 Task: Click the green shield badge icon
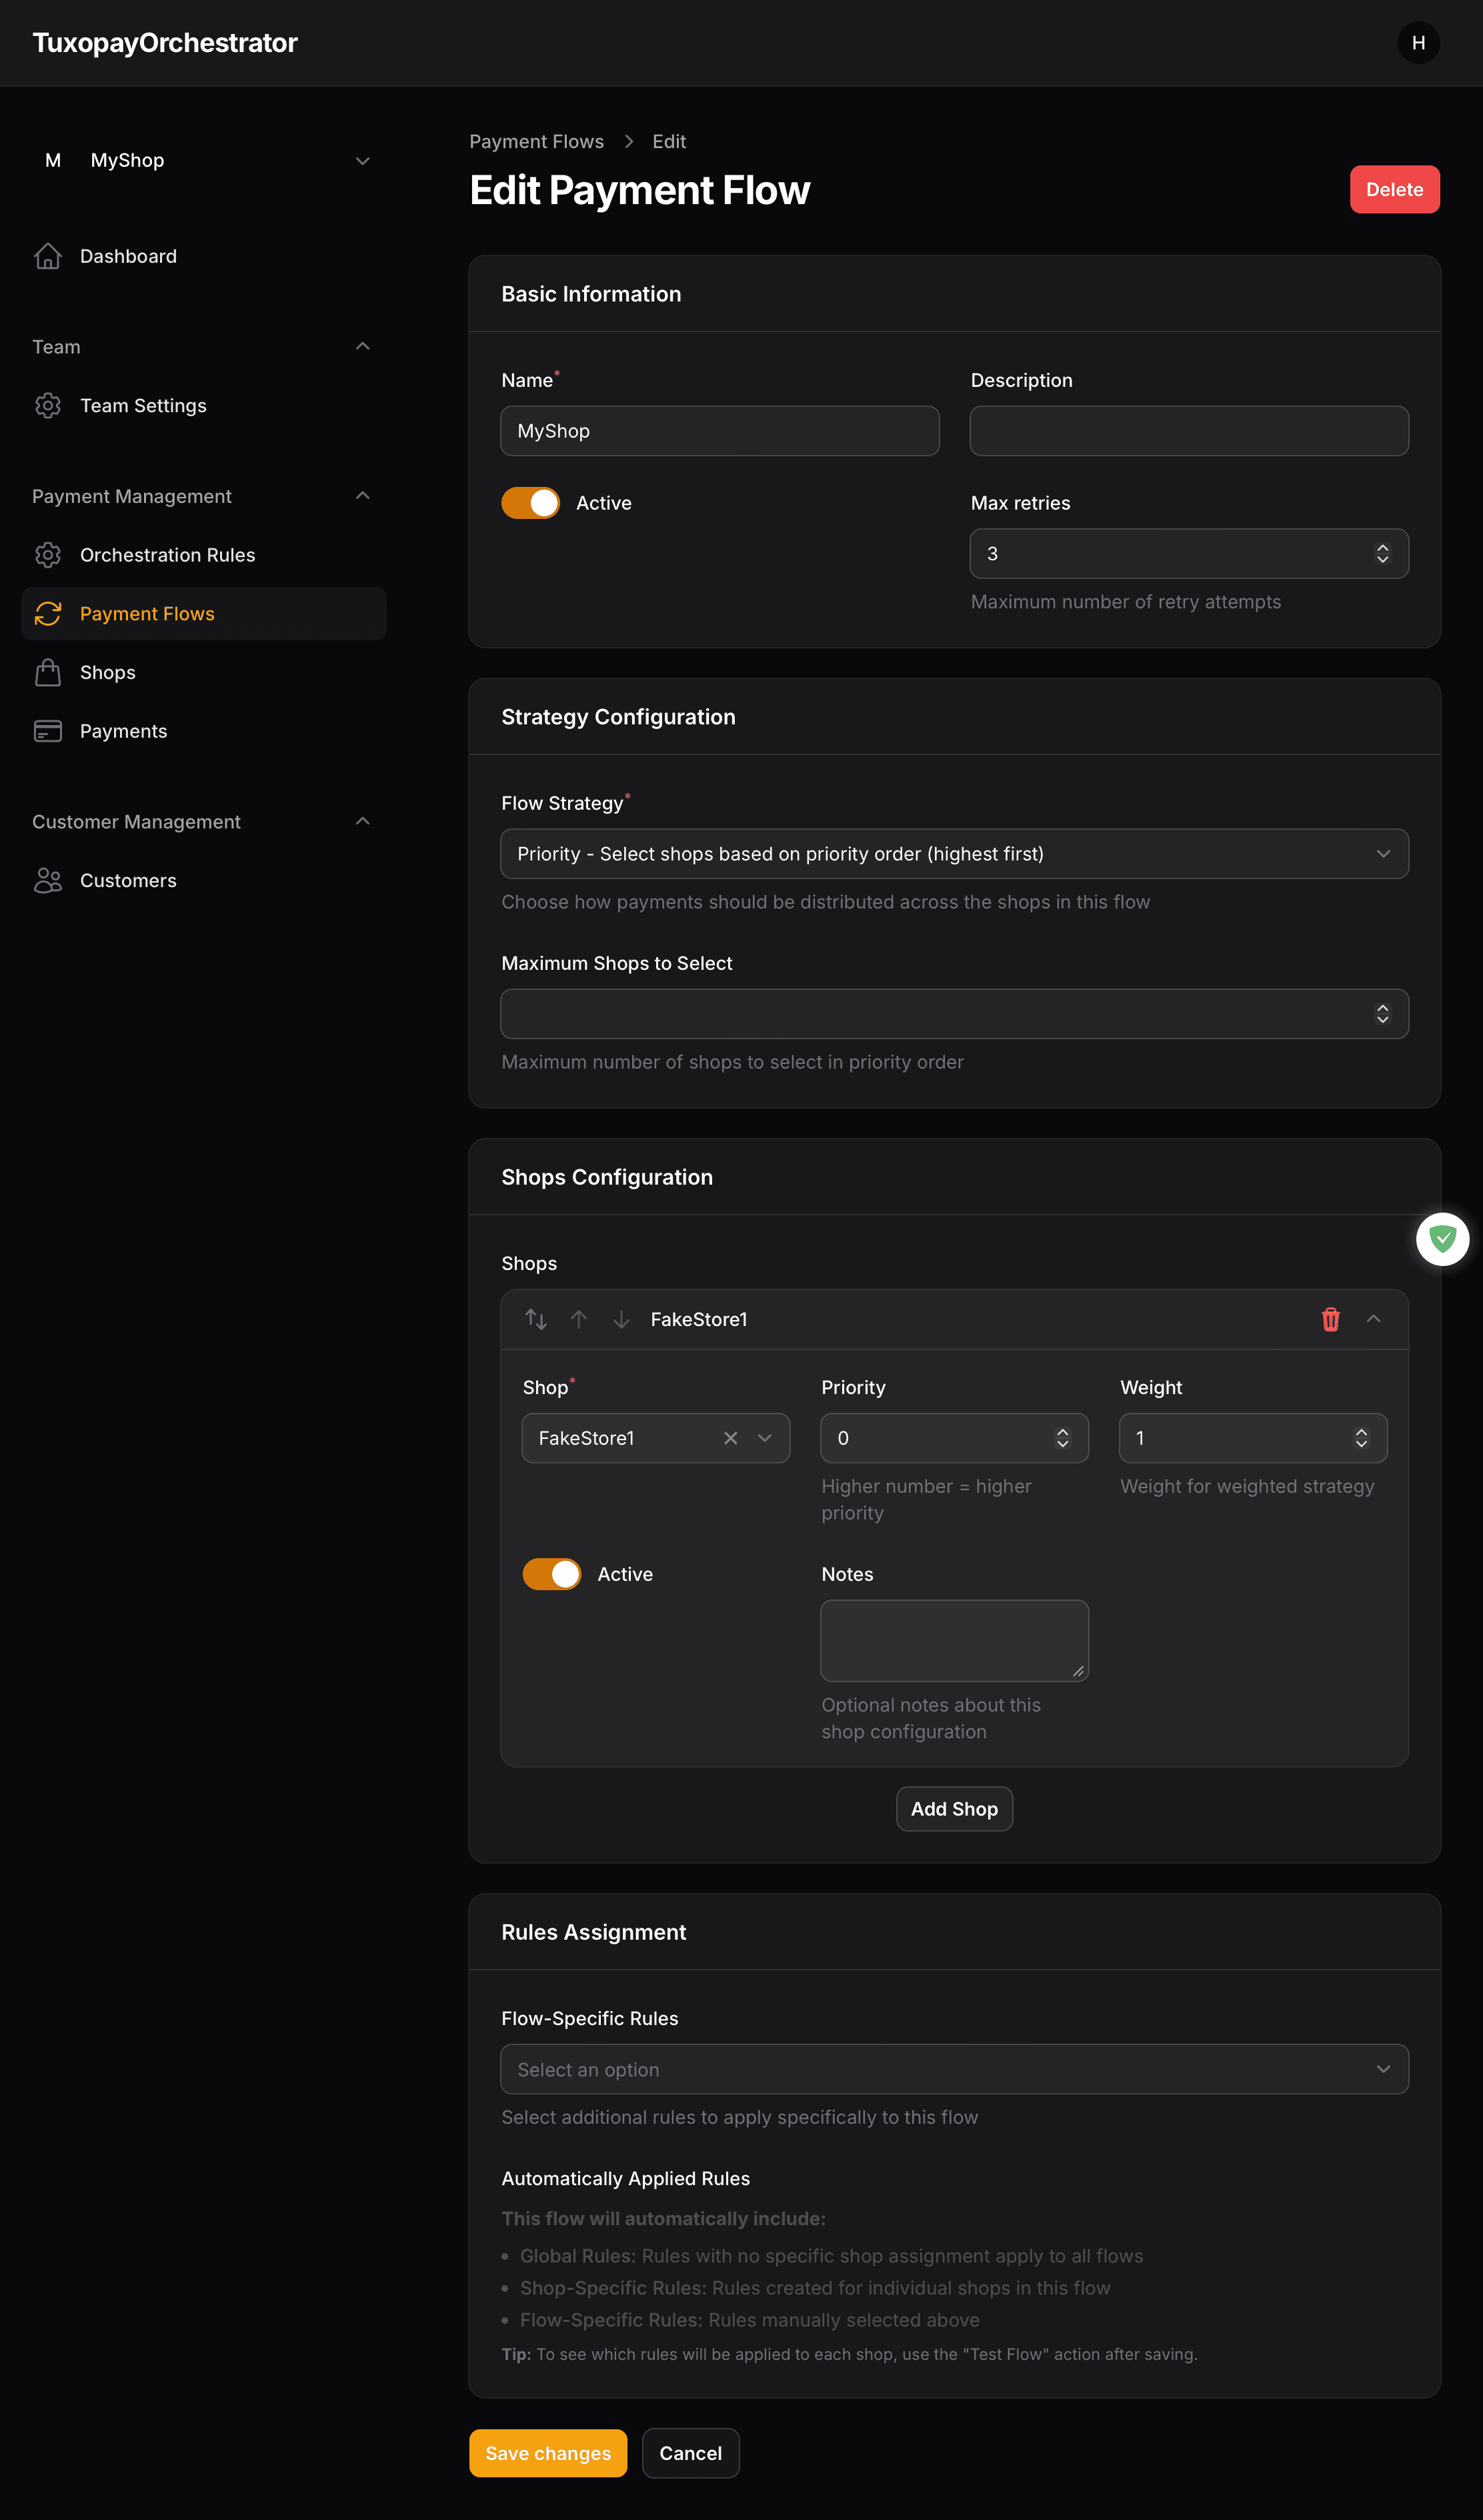pyautogui.click(x=1442, y=1239)
